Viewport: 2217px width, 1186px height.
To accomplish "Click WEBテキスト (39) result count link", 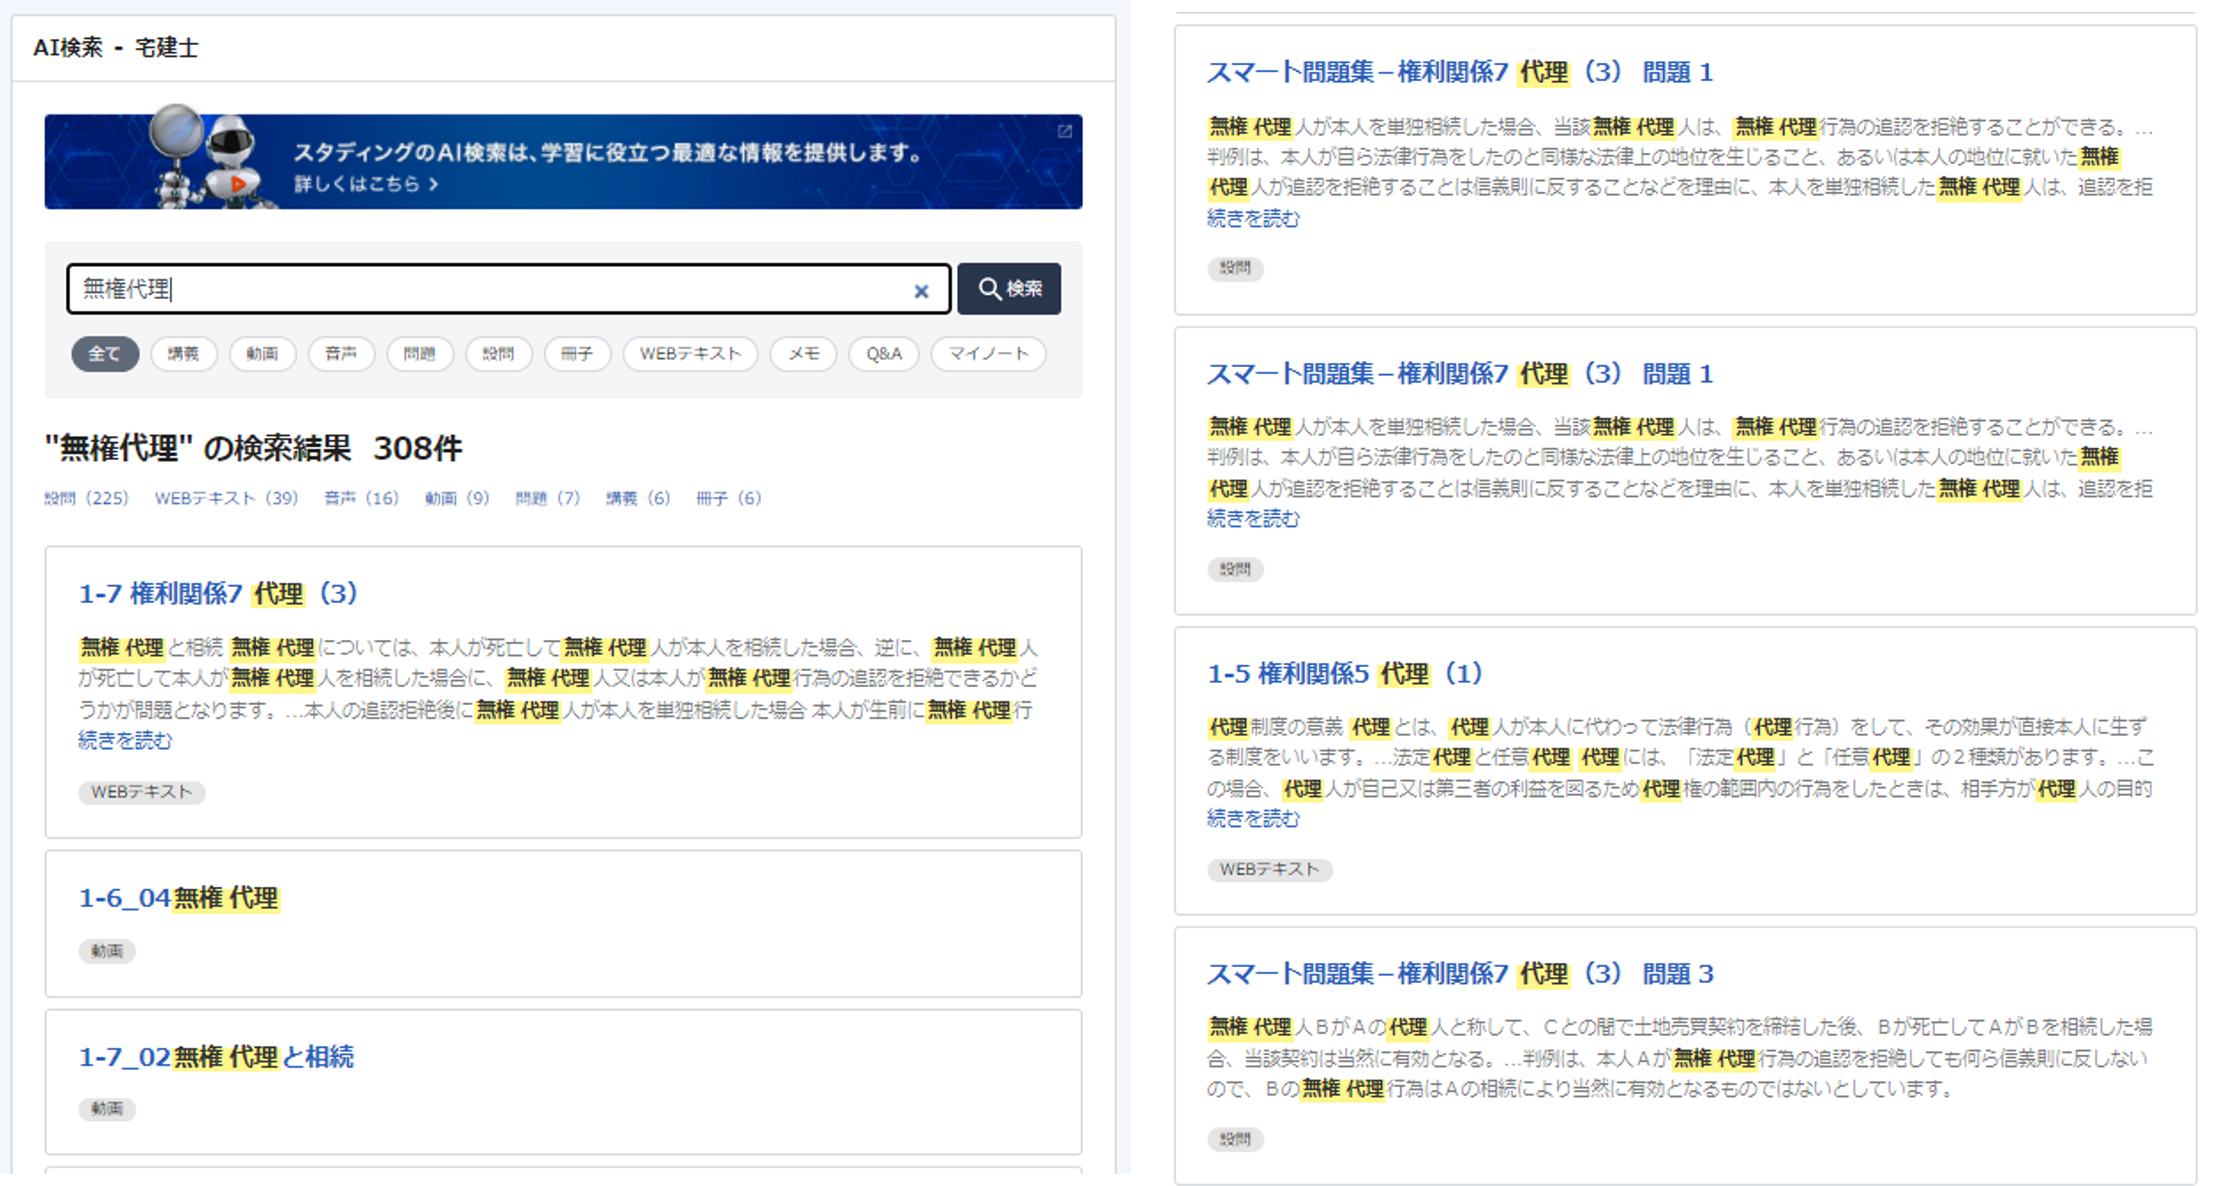I will [x=226, y=498].
